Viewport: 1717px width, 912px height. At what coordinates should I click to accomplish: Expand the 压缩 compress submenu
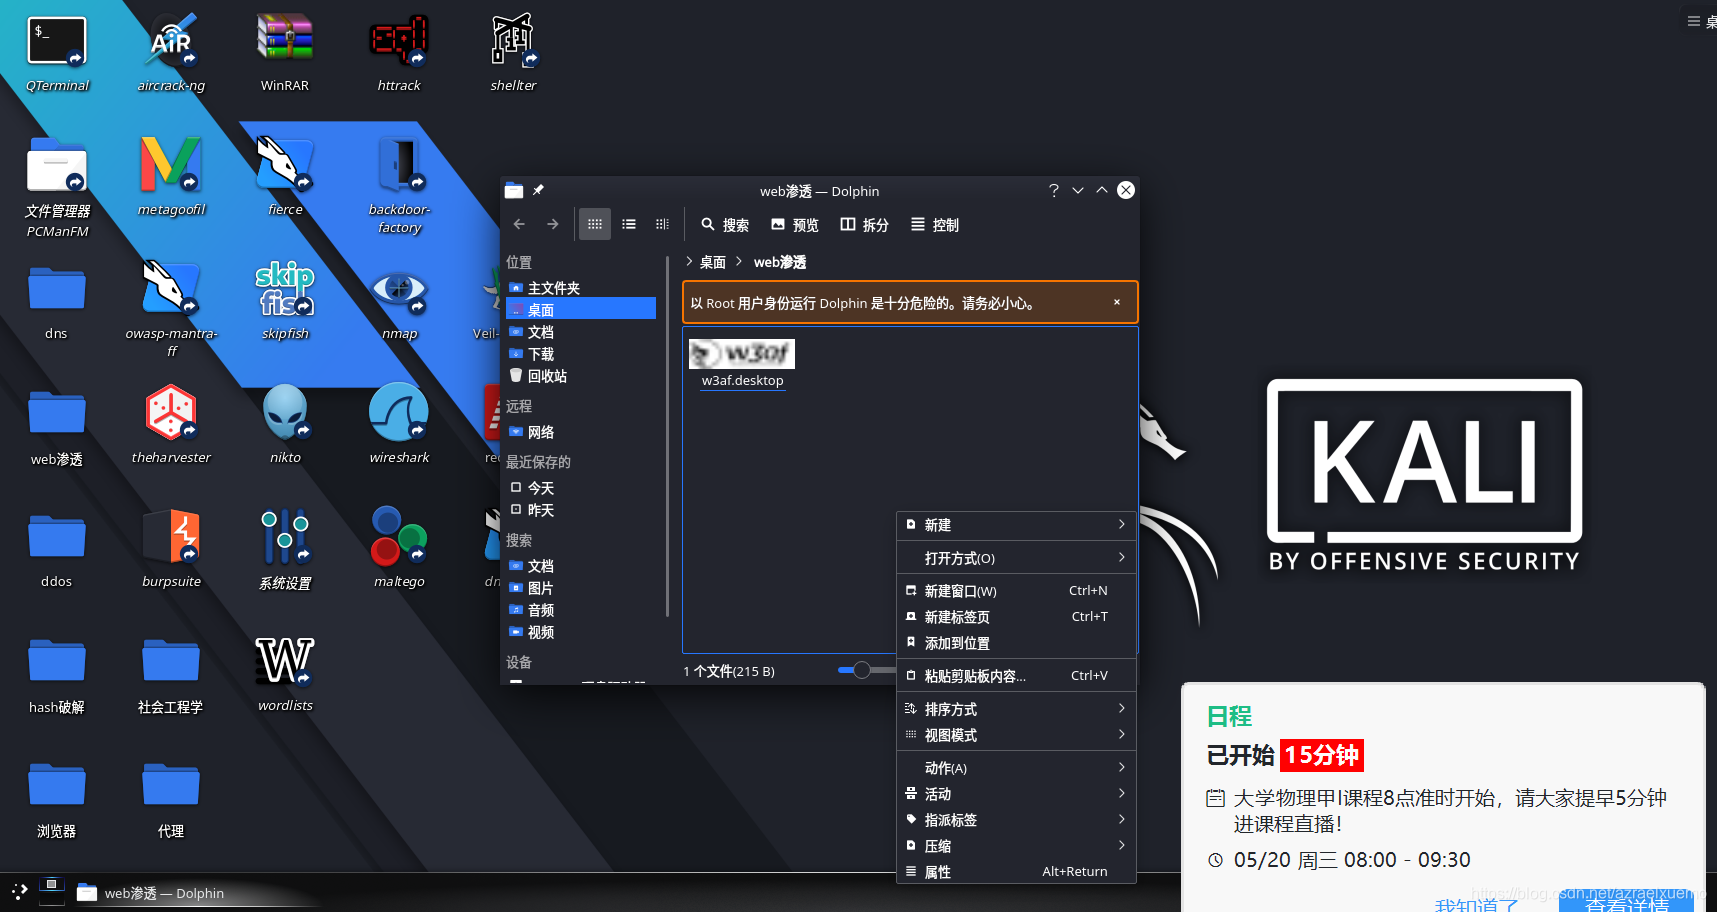(x=1016, y=846)
